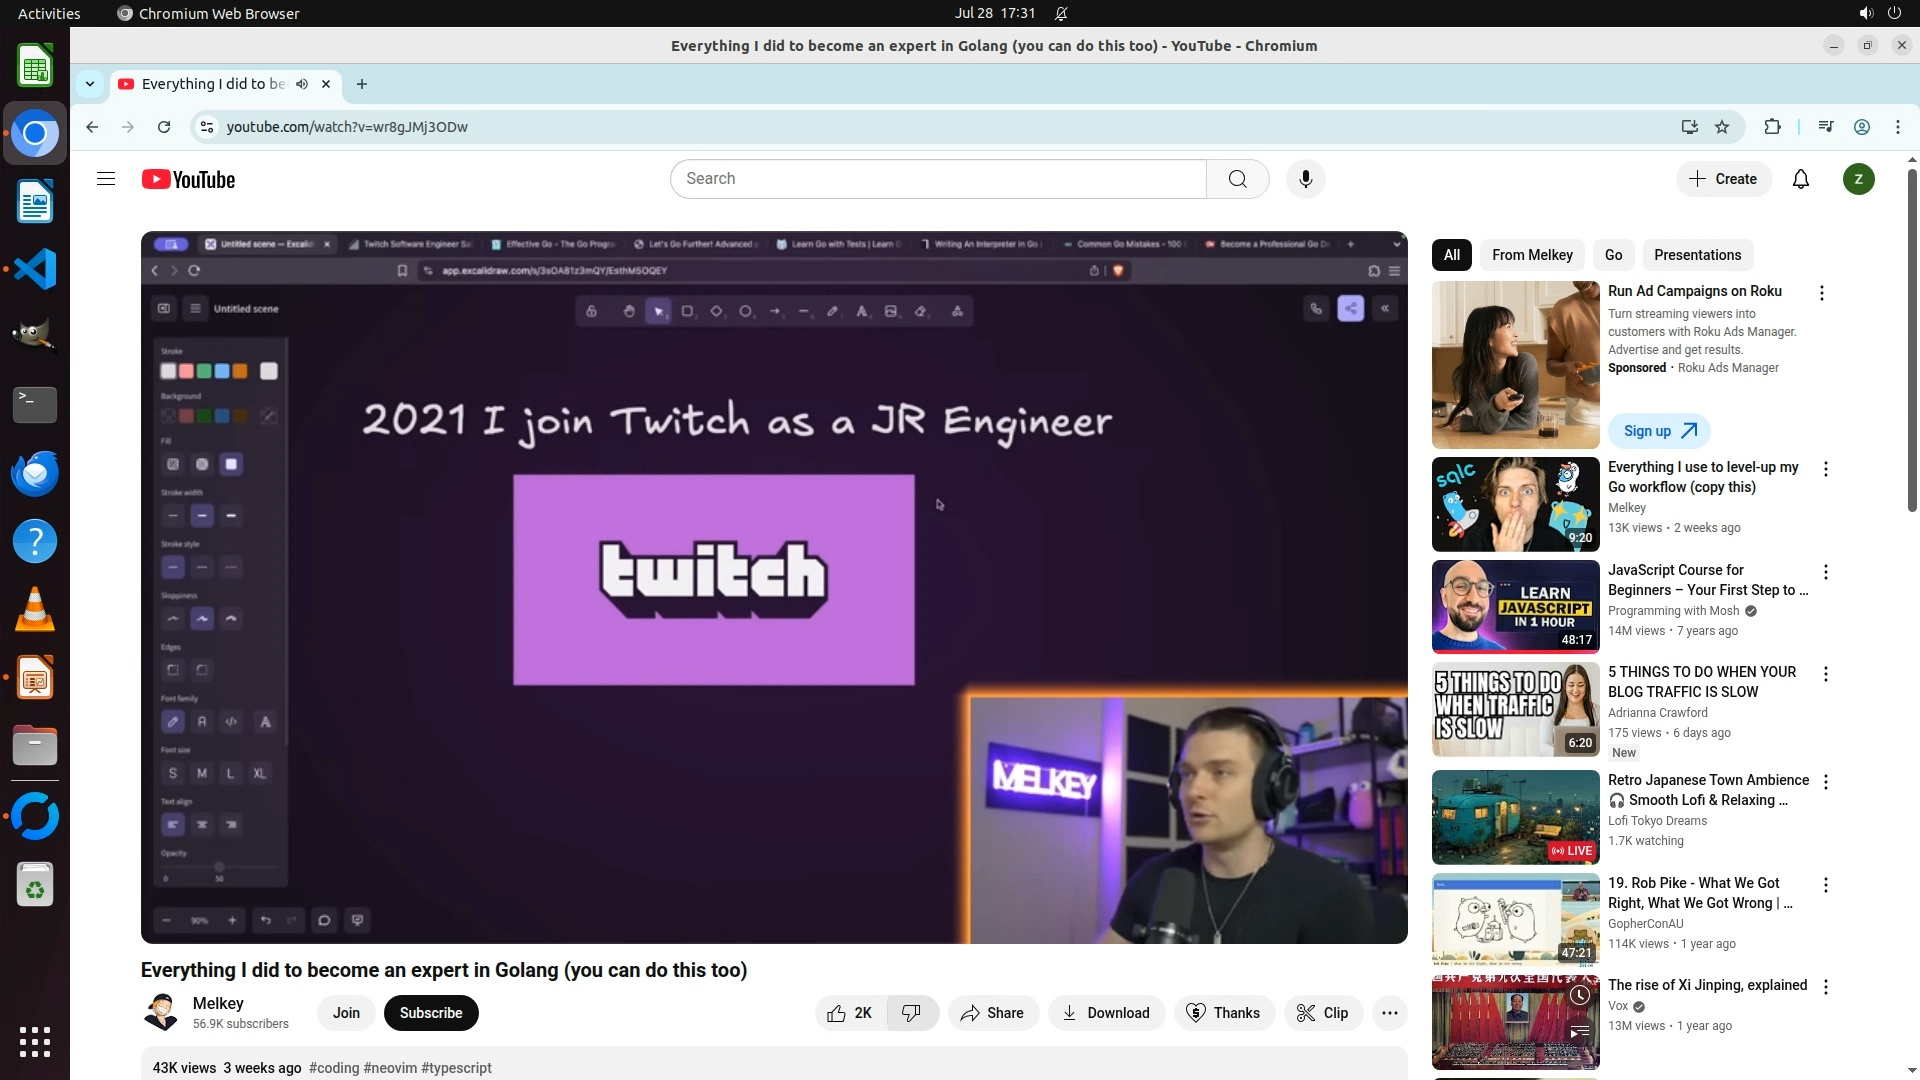Select the From Melkey filter chip
This screenshot has width=1920, height=1080.
coord(1532,255)
